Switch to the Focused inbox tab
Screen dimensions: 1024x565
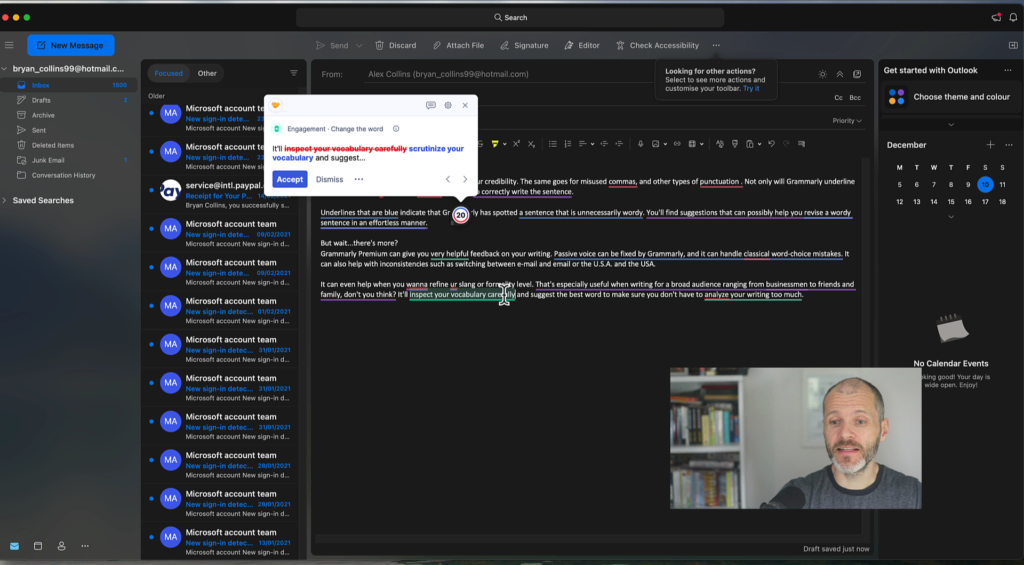point(168,73)
